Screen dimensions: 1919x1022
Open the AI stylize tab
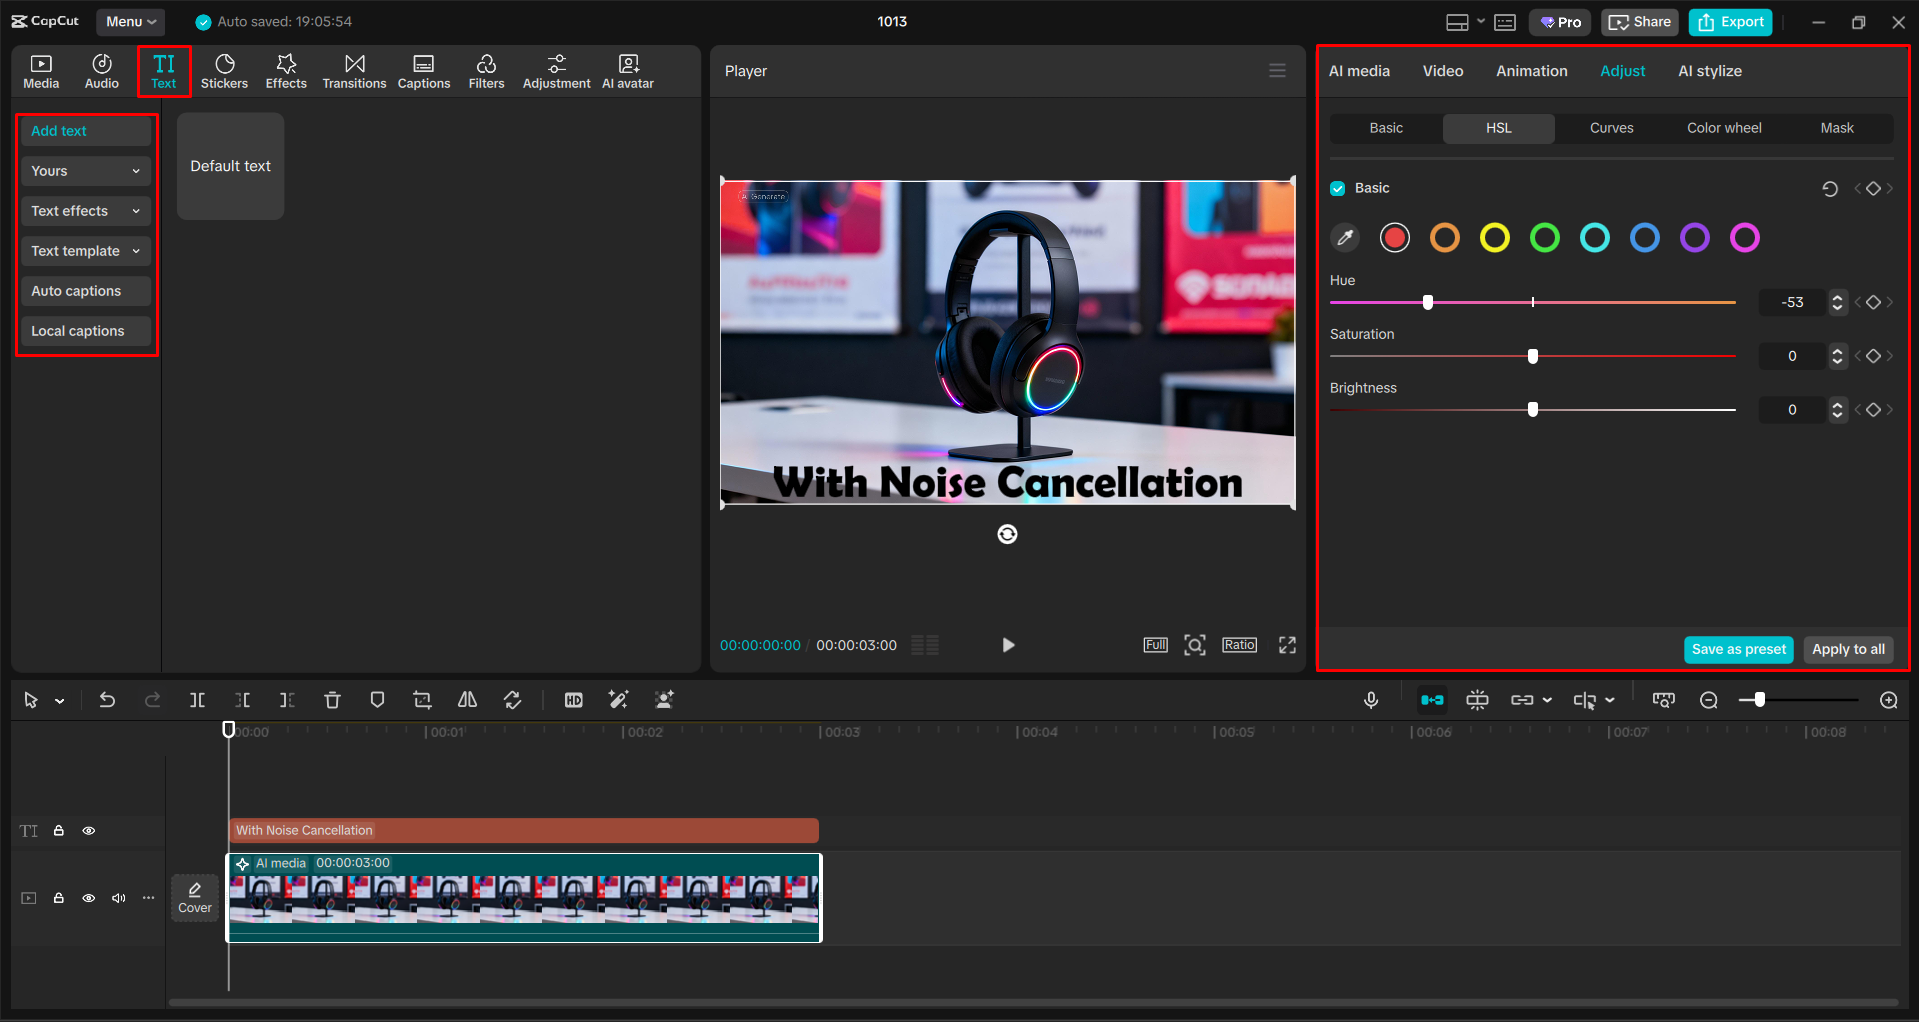(1709, 70)
